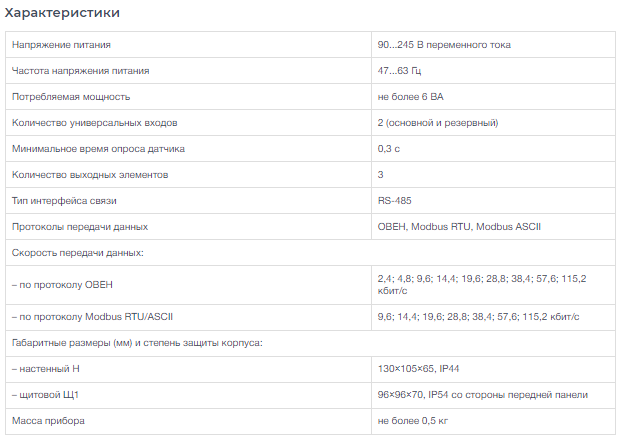
Task: Select the Потребляемая мощность label
Action: click(71, 97)
